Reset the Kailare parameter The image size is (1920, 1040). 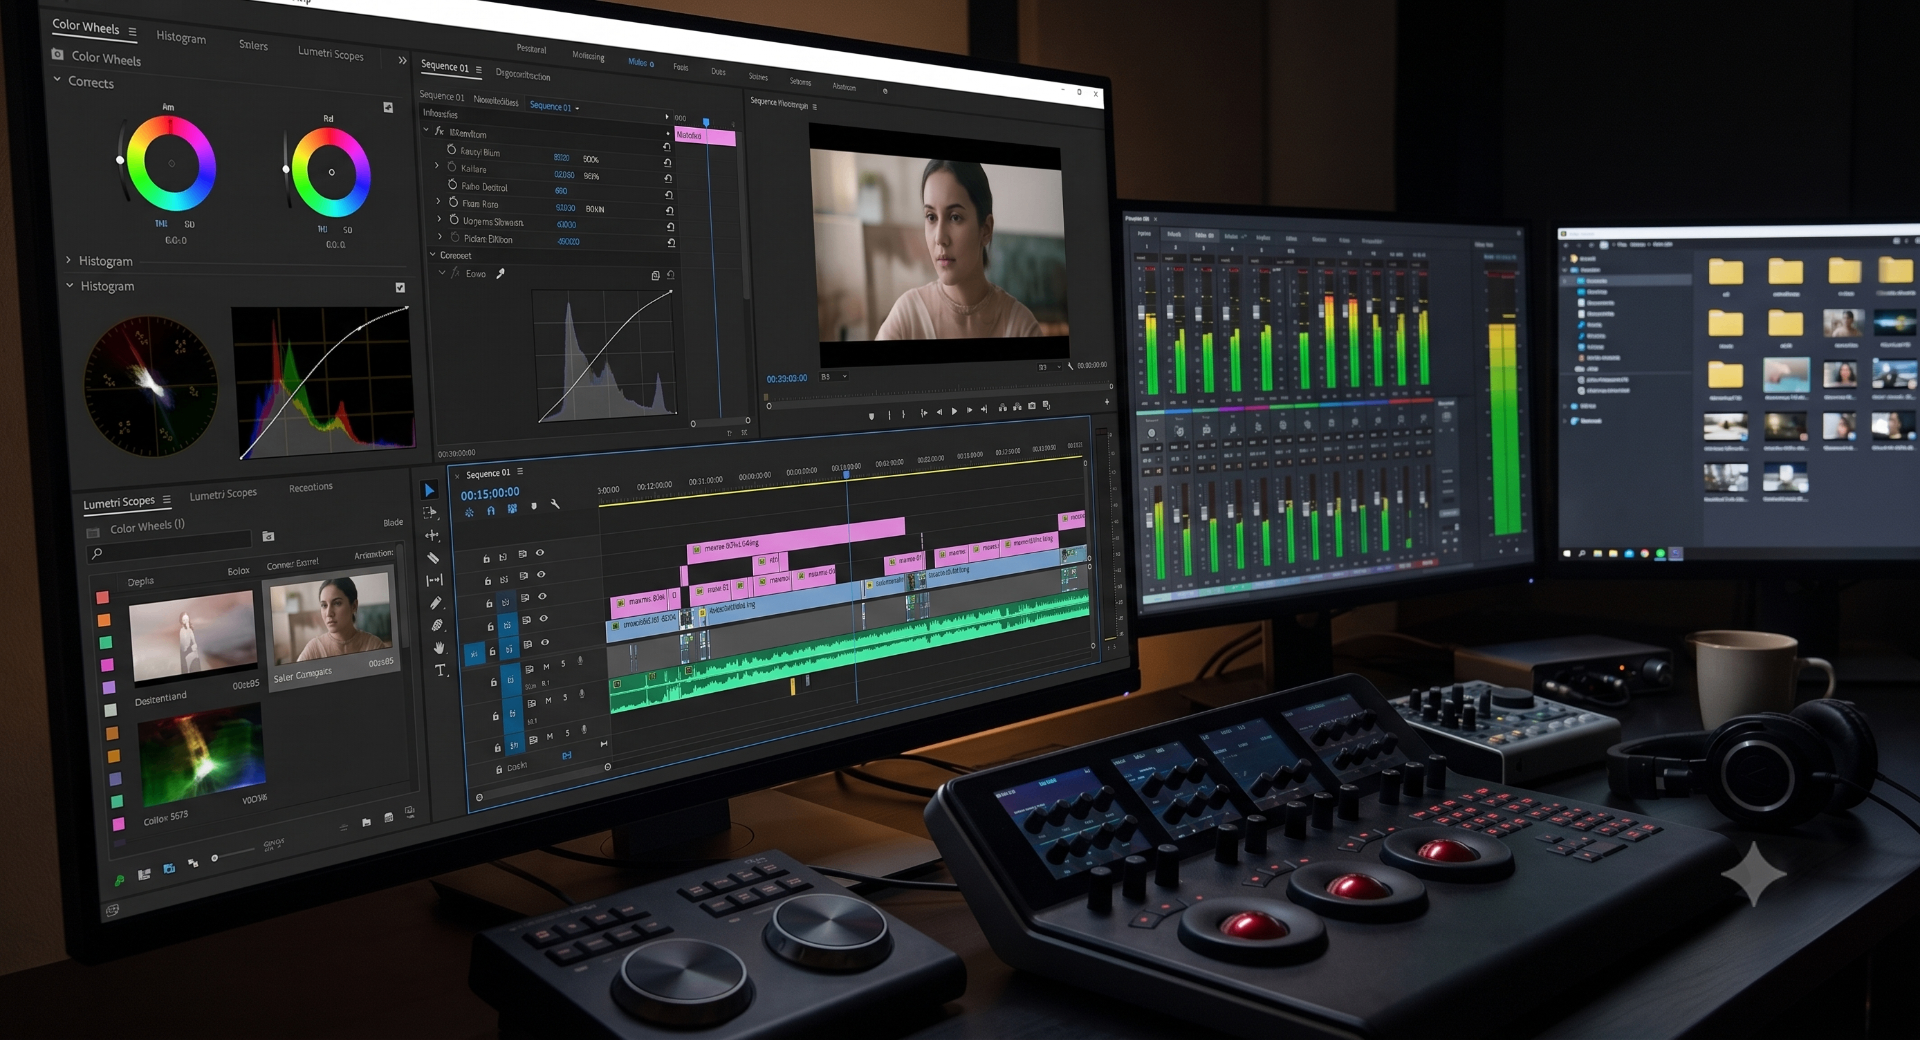(x=668, y=178)
